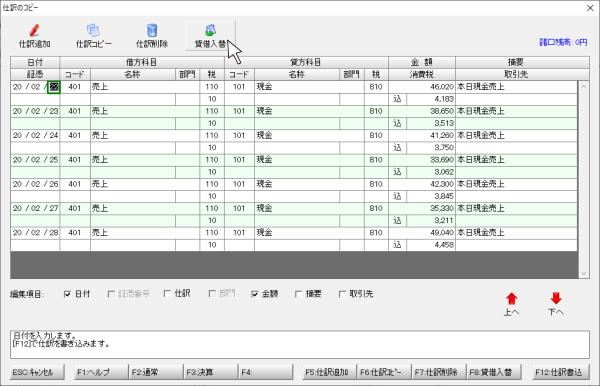This screenshot has height=386, width=600.
Task: Click F6:仕訳コピー button
Action: click(x=384, y=372)
